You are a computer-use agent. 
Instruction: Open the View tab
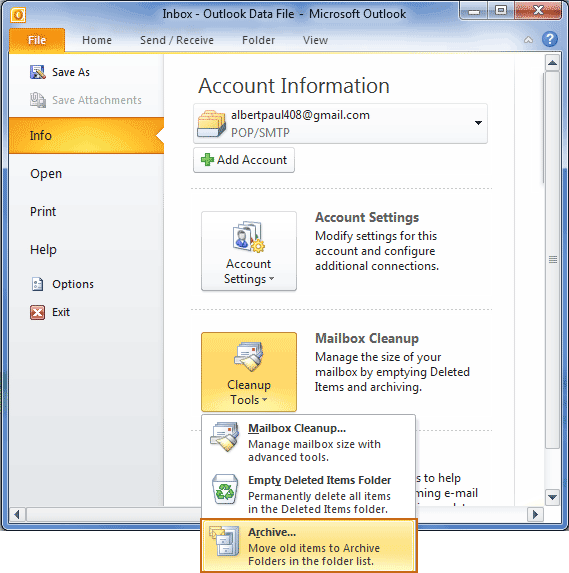pyautogui.click(x=315, y=40)
